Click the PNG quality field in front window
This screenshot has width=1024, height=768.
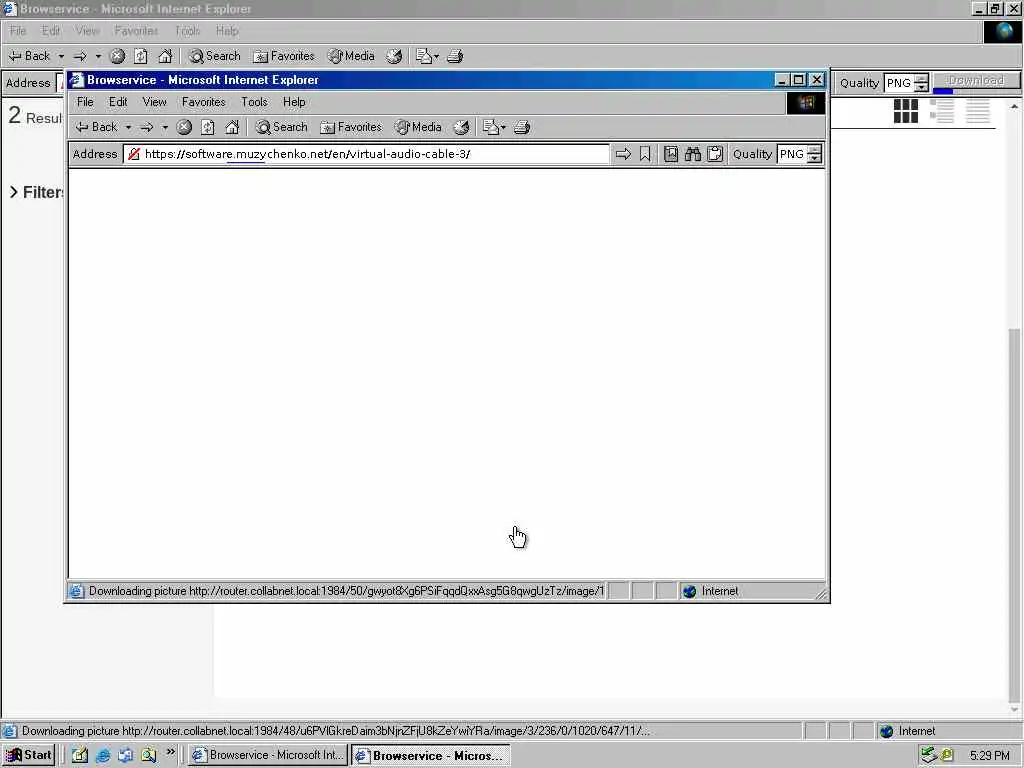click(792, 154)
